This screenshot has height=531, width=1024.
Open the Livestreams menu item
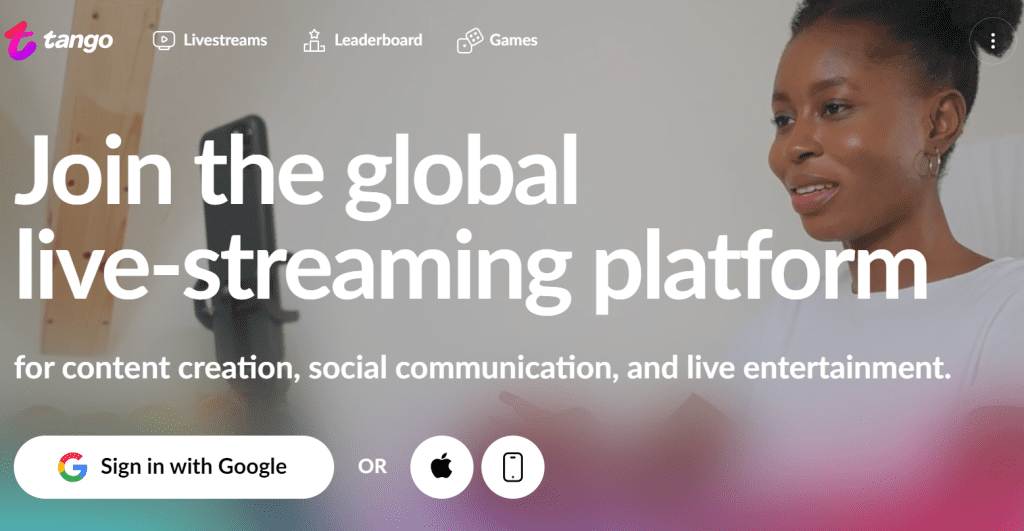[x=210, y=40]
